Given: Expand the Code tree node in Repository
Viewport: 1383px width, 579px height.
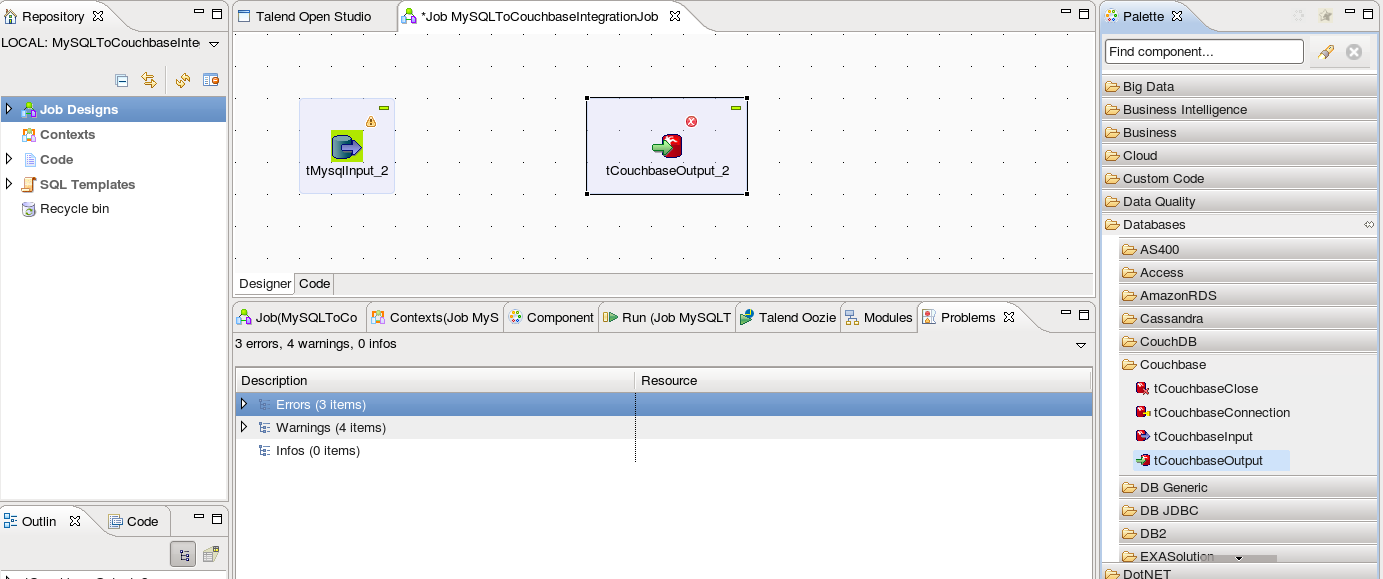Looking at the screenshot, I should (9, 159).
